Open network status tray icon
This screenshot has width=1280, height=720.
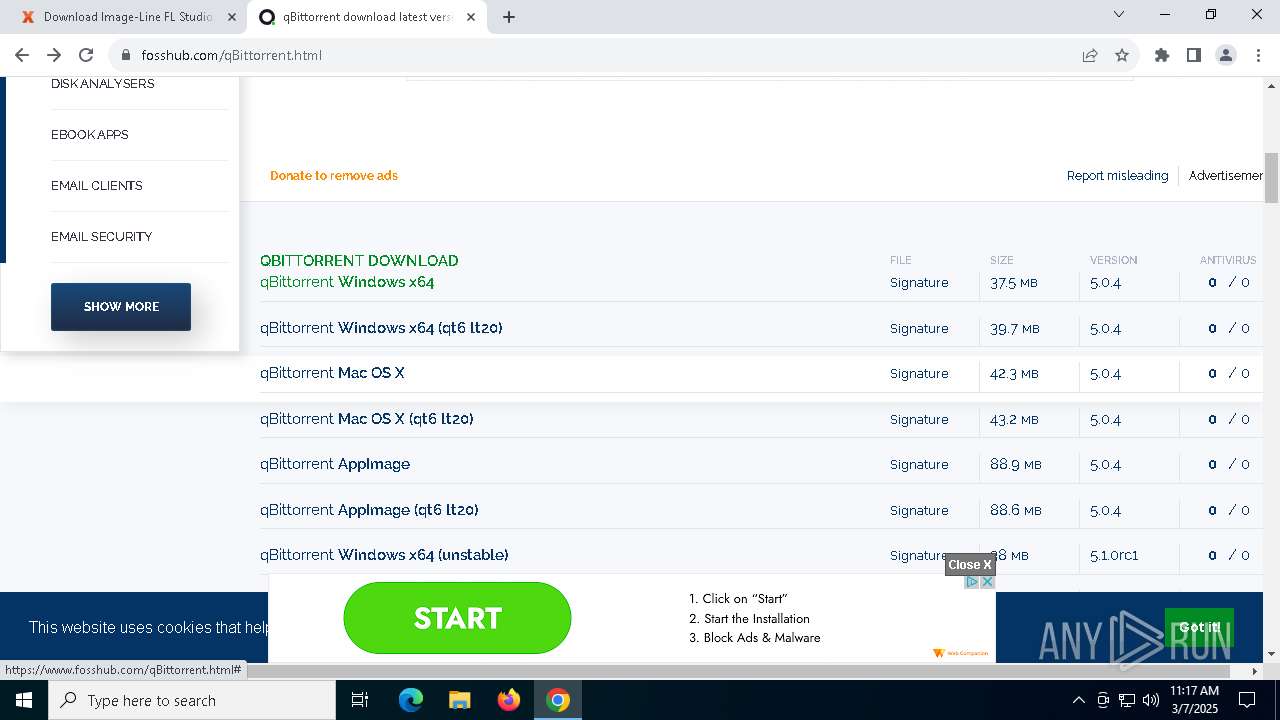coord(1127,700)
